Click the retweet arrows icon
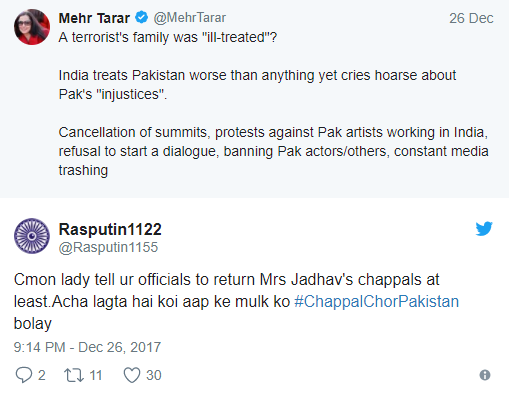The width and height of the screenshot is (509, 395). pos(74,375)
